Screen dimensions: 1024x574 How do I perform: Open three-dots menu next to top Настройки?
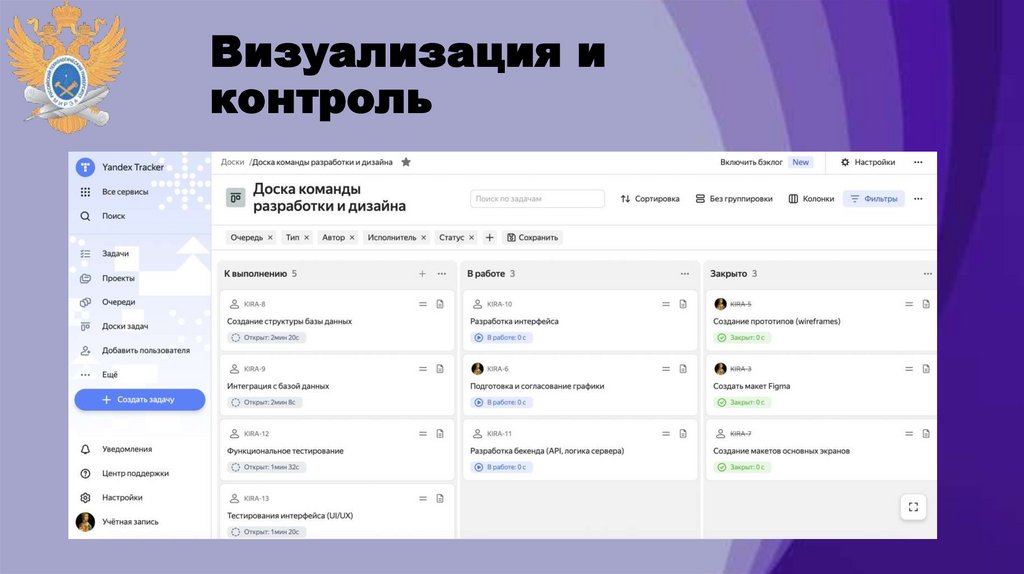coord(918,162)
